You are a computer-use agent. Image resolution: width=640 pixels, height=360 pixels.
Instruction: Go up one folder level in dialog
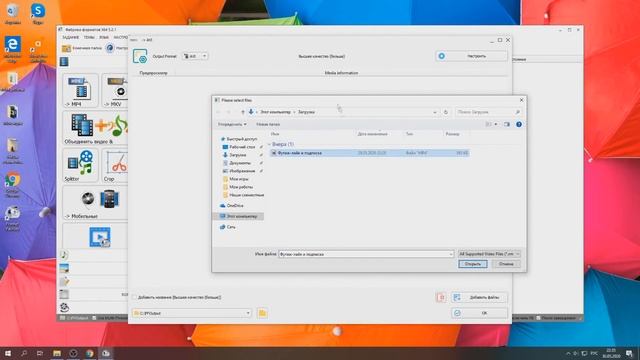pyautogui.click(x=242, y=112)
